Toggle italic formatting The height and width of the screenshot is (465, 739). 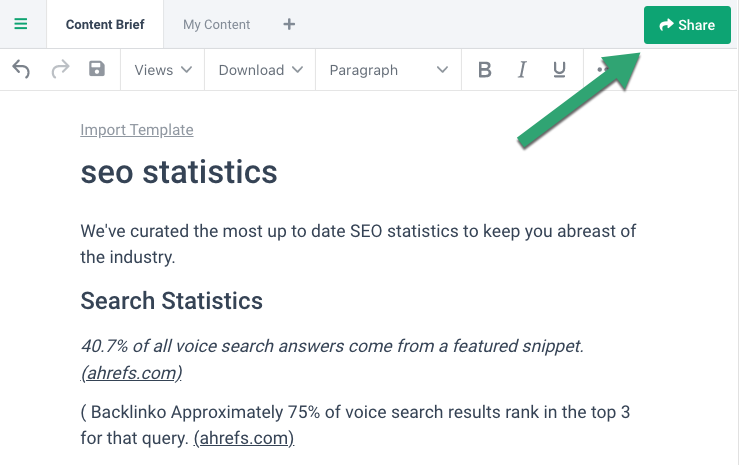(x=522, y=70)
